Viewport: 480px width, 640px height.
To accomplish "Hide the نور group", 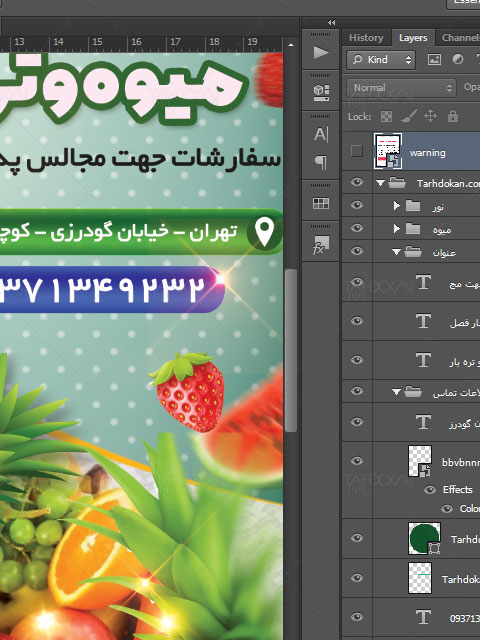I will point(357,204).
